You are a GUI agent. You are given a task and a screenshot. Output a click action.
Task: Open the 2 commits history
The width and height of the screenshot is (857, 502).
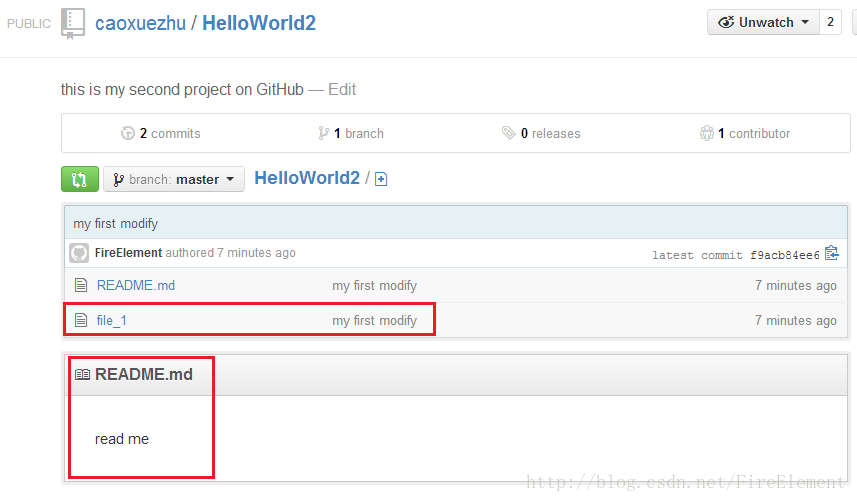(x=170, y=133)
